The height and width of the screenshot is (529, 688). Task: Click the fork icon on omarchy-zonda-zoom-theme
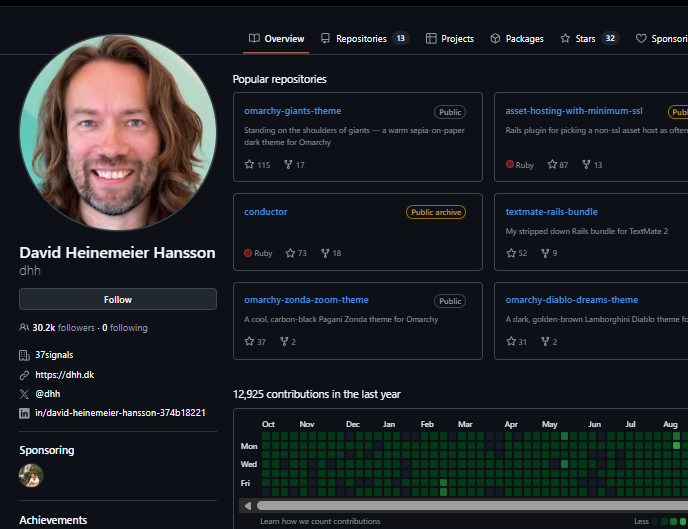coord(284,341)
